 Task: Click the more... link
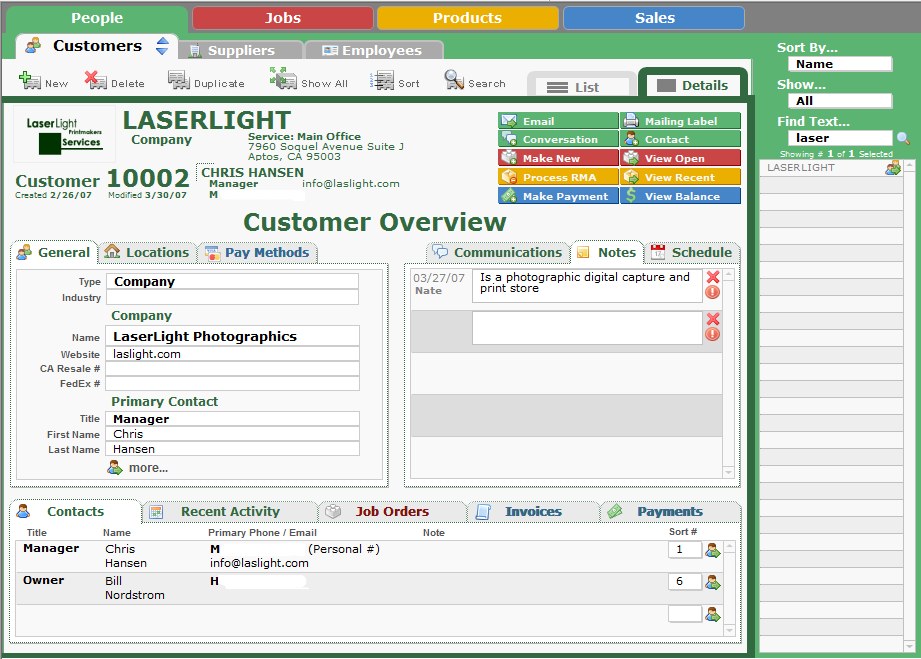pyautogui.click(x=148, y=468)
